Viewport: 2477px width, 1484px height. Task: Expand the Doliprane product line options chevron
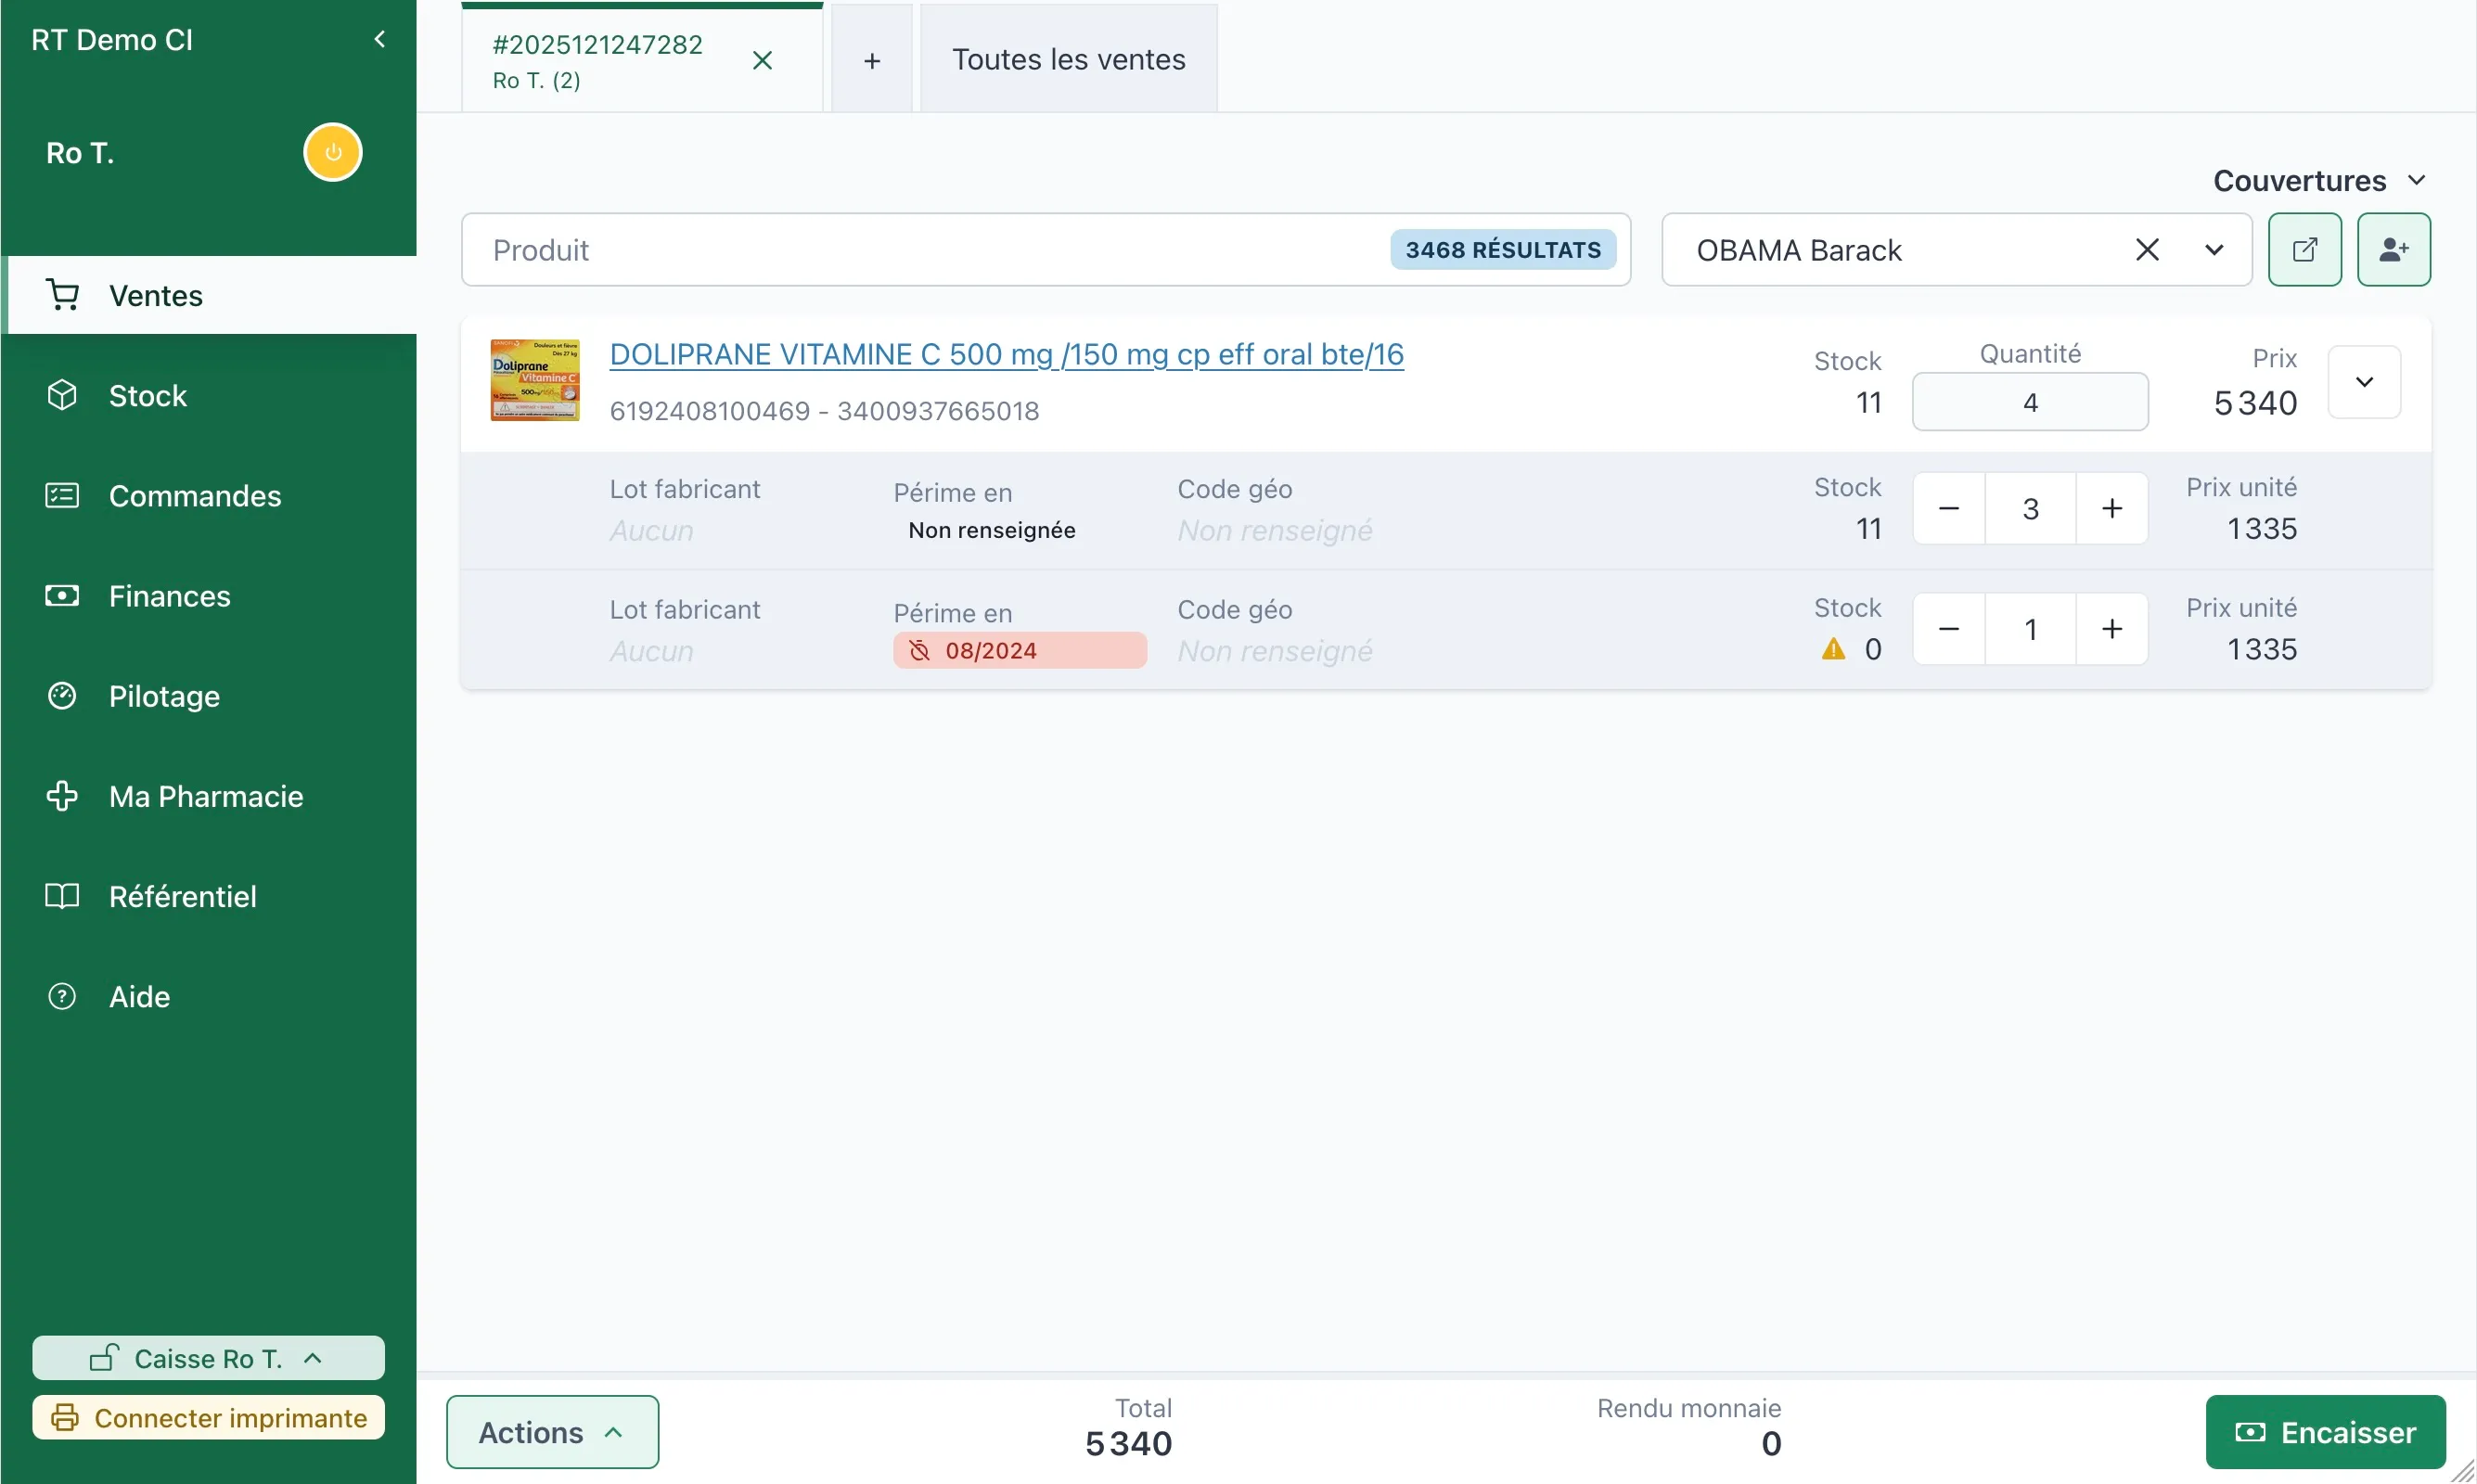(x=2363, y=382)
